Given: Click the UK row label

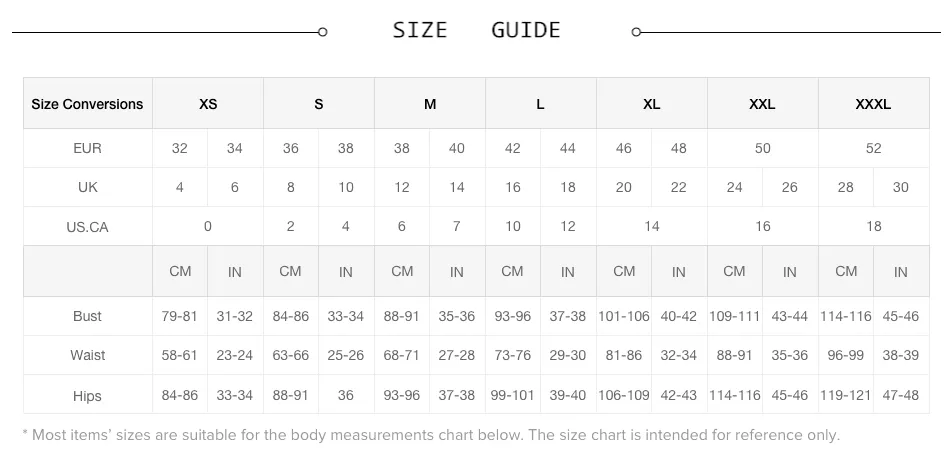Looking at the screenshot, I should (x=87, y=187).
